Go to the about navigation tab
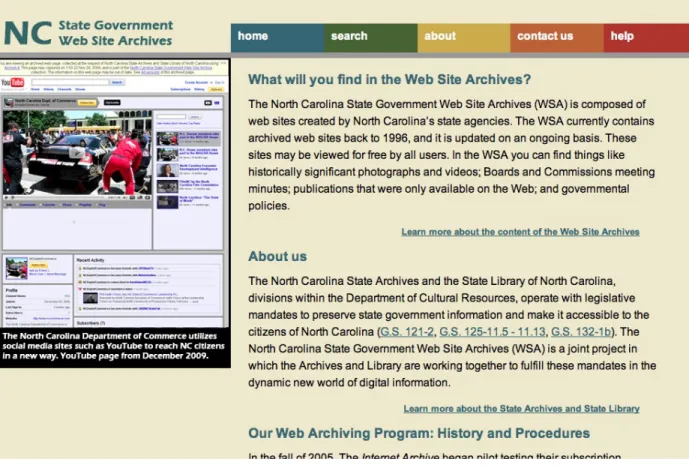689x471 pixels. [x=464, y=38]
